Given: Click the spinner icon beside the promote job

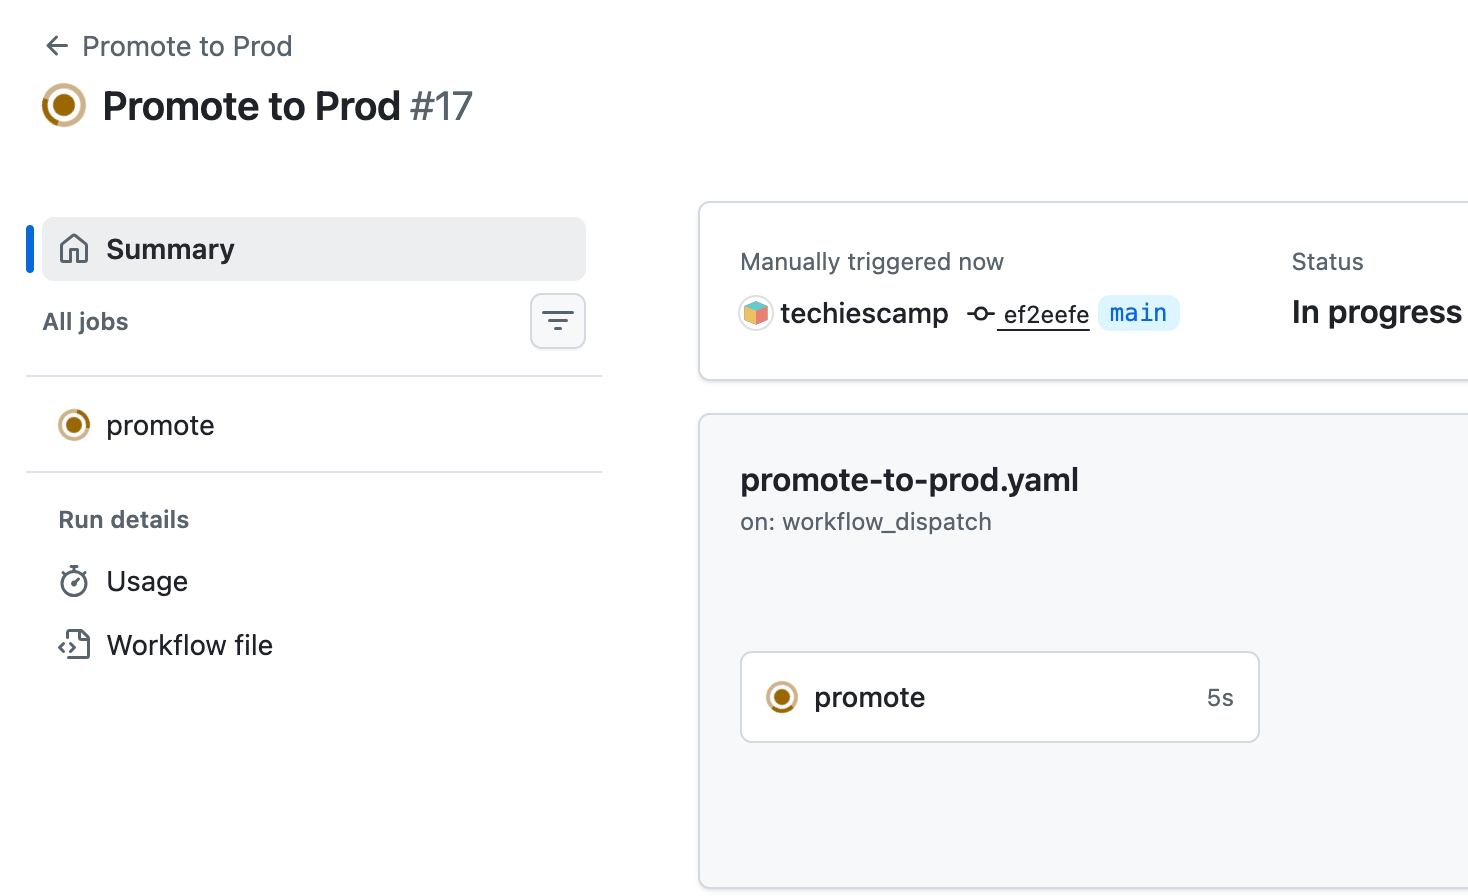Looking at the screenshot, I should click(73, 425).
